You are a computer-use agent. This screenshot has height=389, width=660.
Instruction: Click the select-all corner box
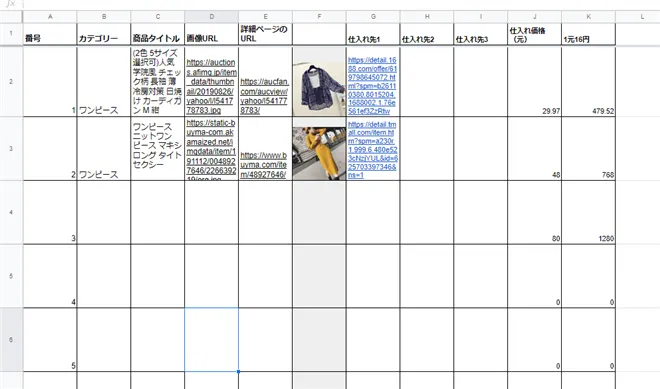(11, 17)
